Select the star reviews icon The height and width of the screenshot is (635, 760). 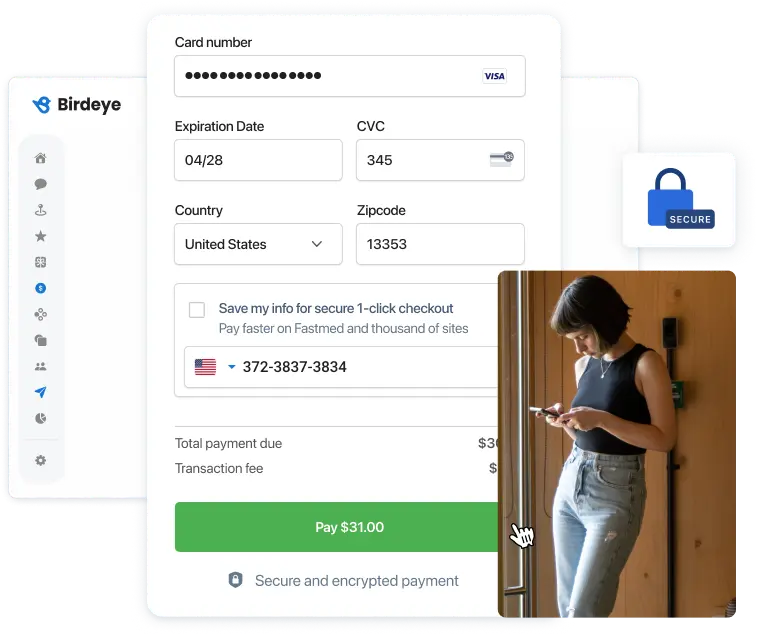click(41, 236)
